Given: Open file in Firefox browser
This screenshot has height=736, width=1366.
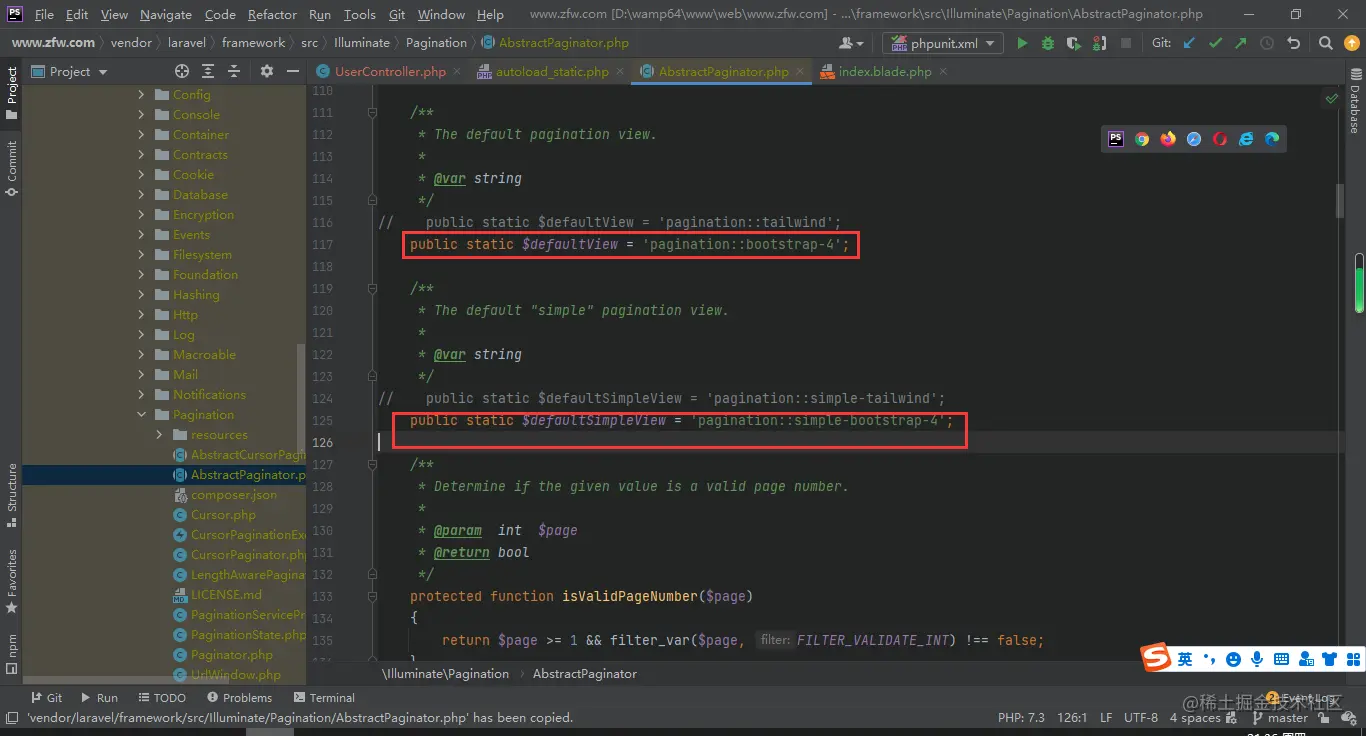Looking at the screenshot, I should click(1168, 139).
